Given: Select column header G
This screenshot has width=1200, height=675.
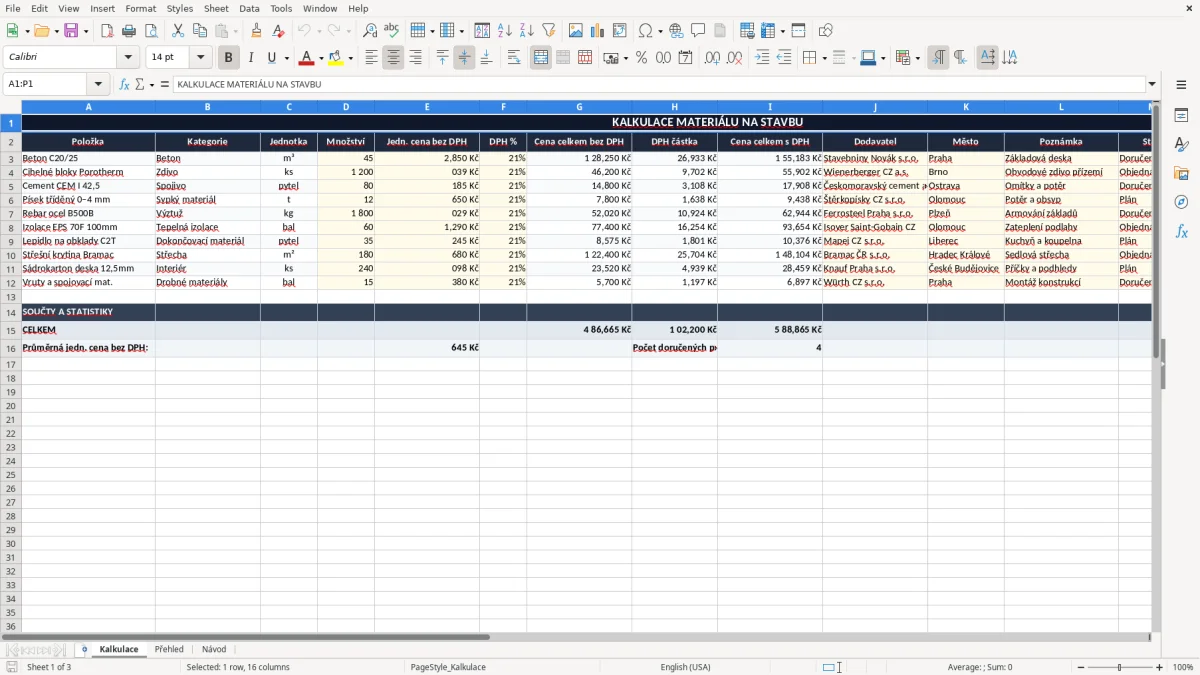Looking at the screenshot, I should click(579, 107).
